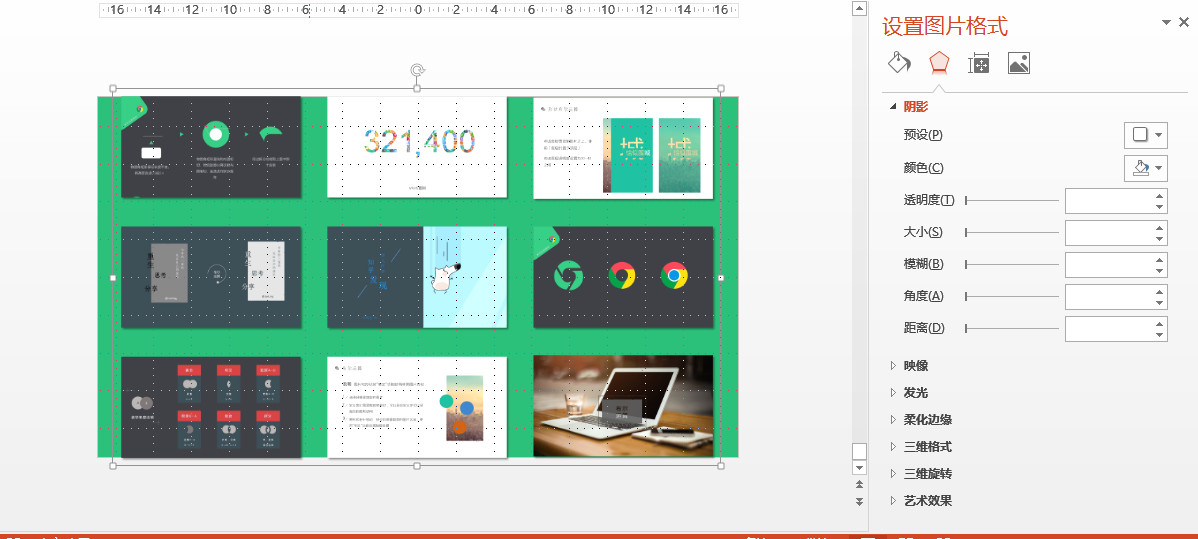Expand the 艺术效果 section
The height and width of the screenshot is (539, 1198).
[x=927, y=501]
